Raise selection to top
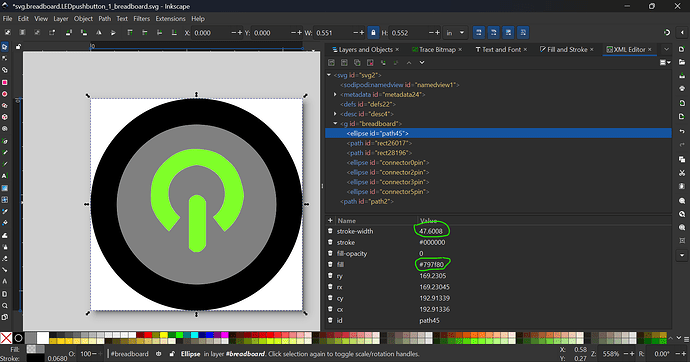The height and width of the screenshot is (362, 690). tap(130, 33)
